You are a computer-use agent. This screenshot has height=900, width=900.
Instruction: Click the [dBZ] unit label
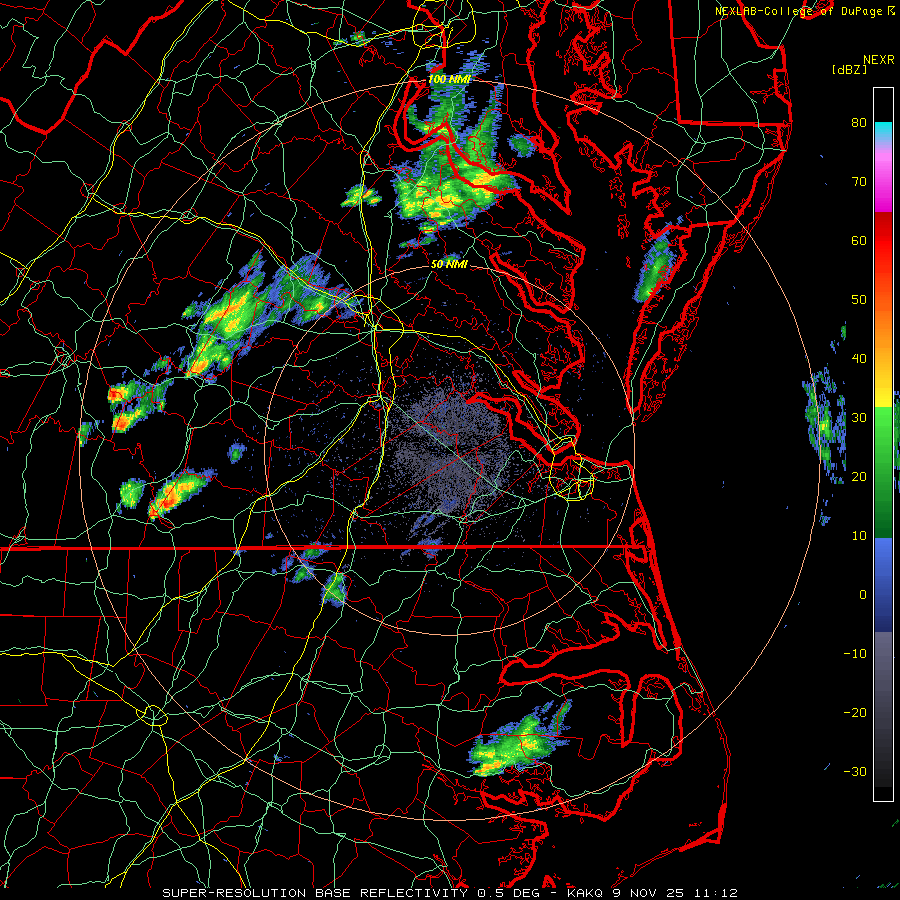[x=849, y=69]
